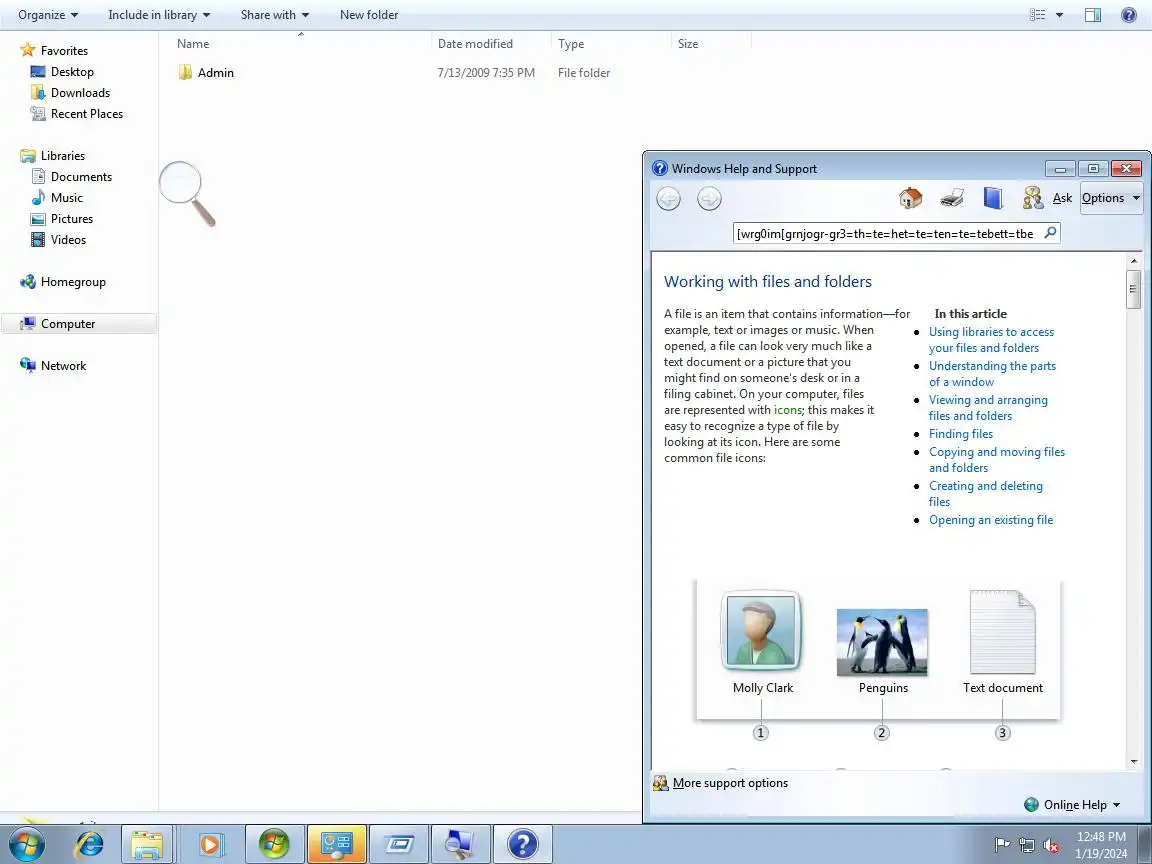Open Windows Media Player from taskbar
The width and height of the screenshot is (1152, 864).
coord(209,844)
